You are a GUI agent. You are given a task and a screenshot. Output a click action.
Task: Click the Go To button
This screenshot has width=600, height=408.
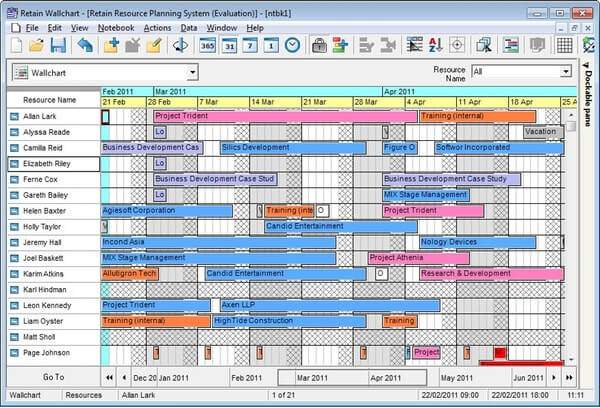54,377
